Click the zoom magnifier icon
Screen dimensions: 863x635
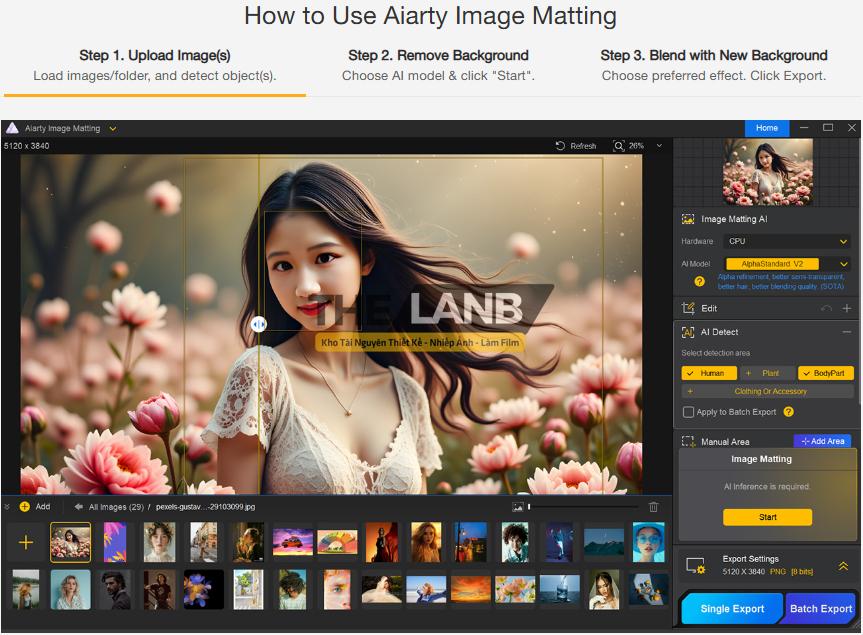[619, 146]
